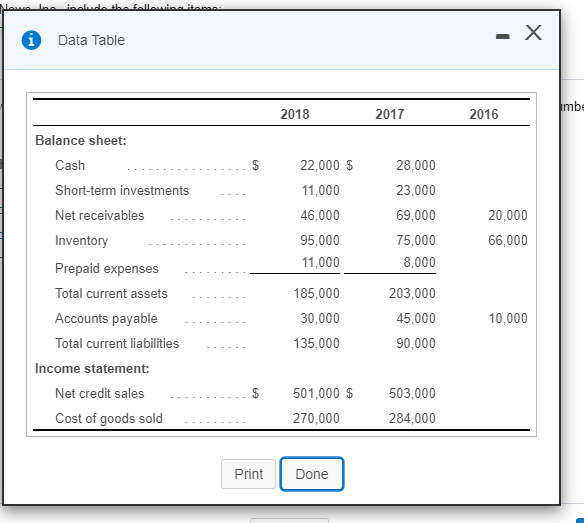Click the Done button
Image resolution: width=584 pixels, height=523 pixels.
tap(312, 474)
